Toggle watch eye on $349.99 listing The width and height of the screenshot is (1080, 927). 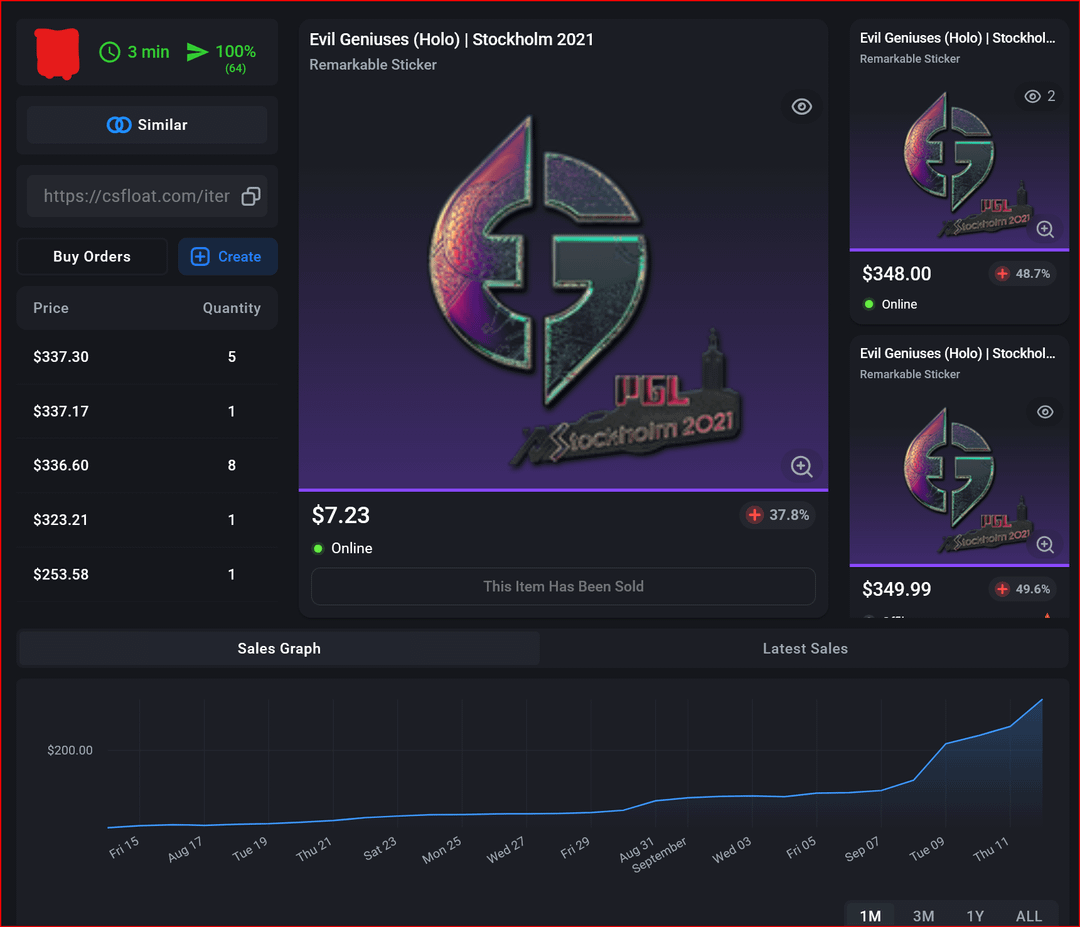coord(1045,412)
